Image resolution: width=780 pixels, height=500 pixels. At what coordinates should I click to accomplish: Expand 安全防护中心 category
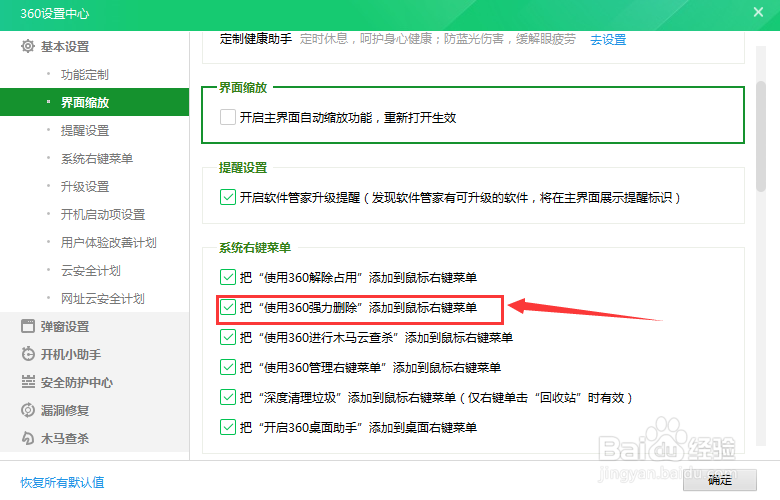tap(77, 383)
